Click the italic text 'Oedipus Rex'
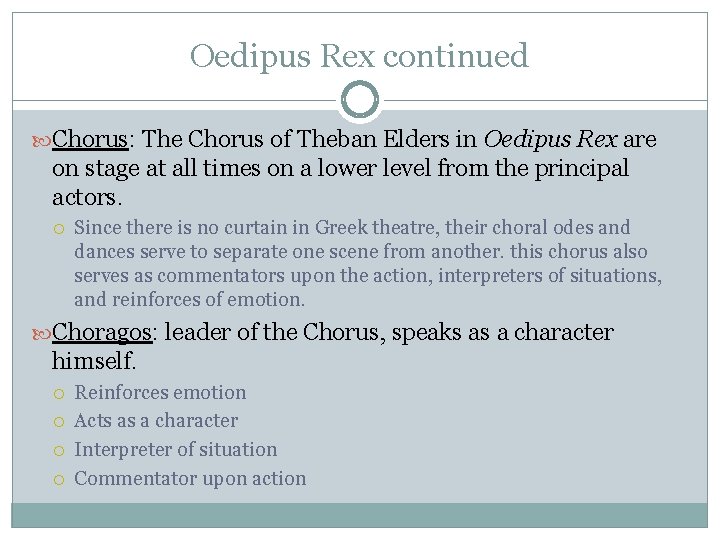 tap(550, 139)
